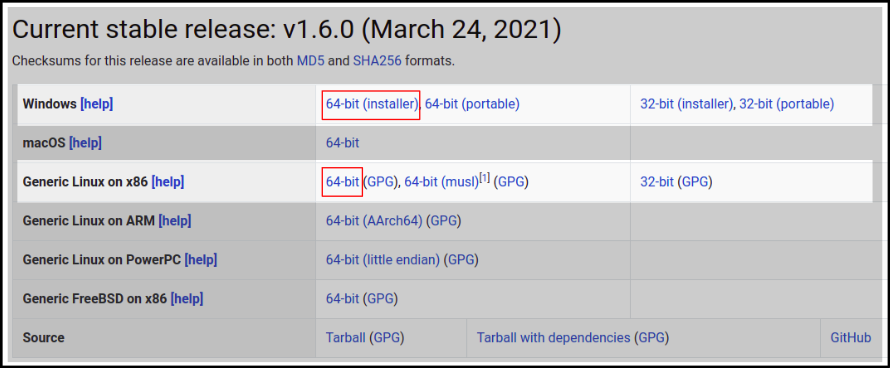The image size is (890, 368).
Task: Open Generic Linux on x86 [help]
Action: (168, 182)
